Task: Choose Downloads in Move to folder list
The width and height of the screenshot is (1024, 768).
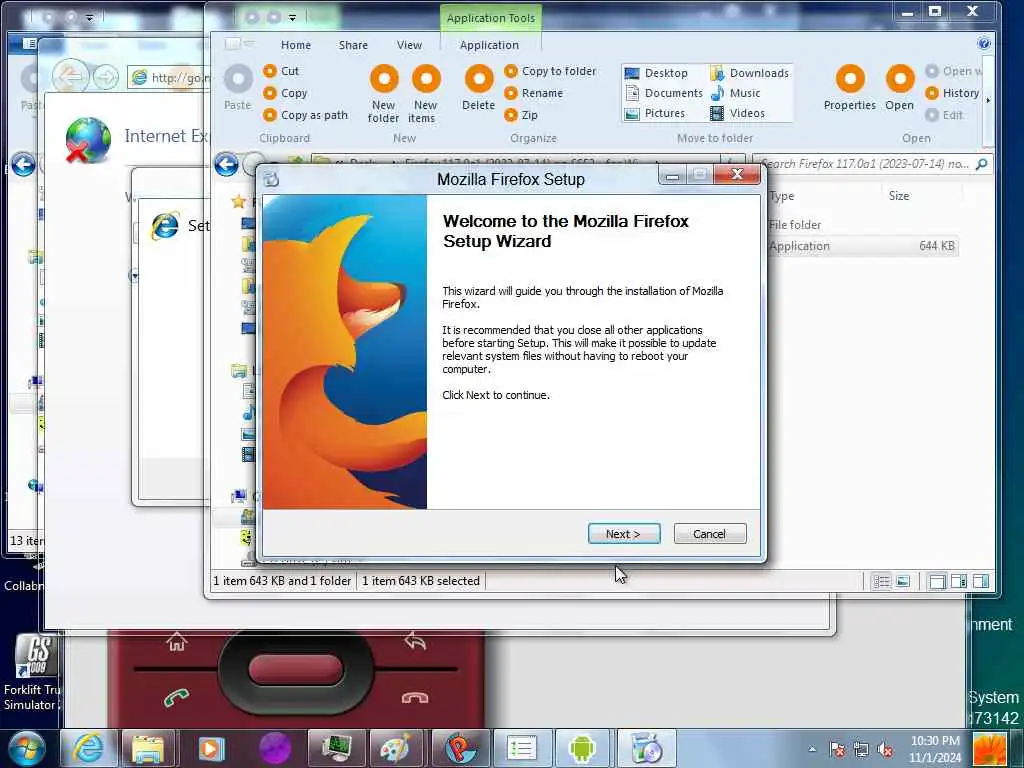Action: (749, 73)
